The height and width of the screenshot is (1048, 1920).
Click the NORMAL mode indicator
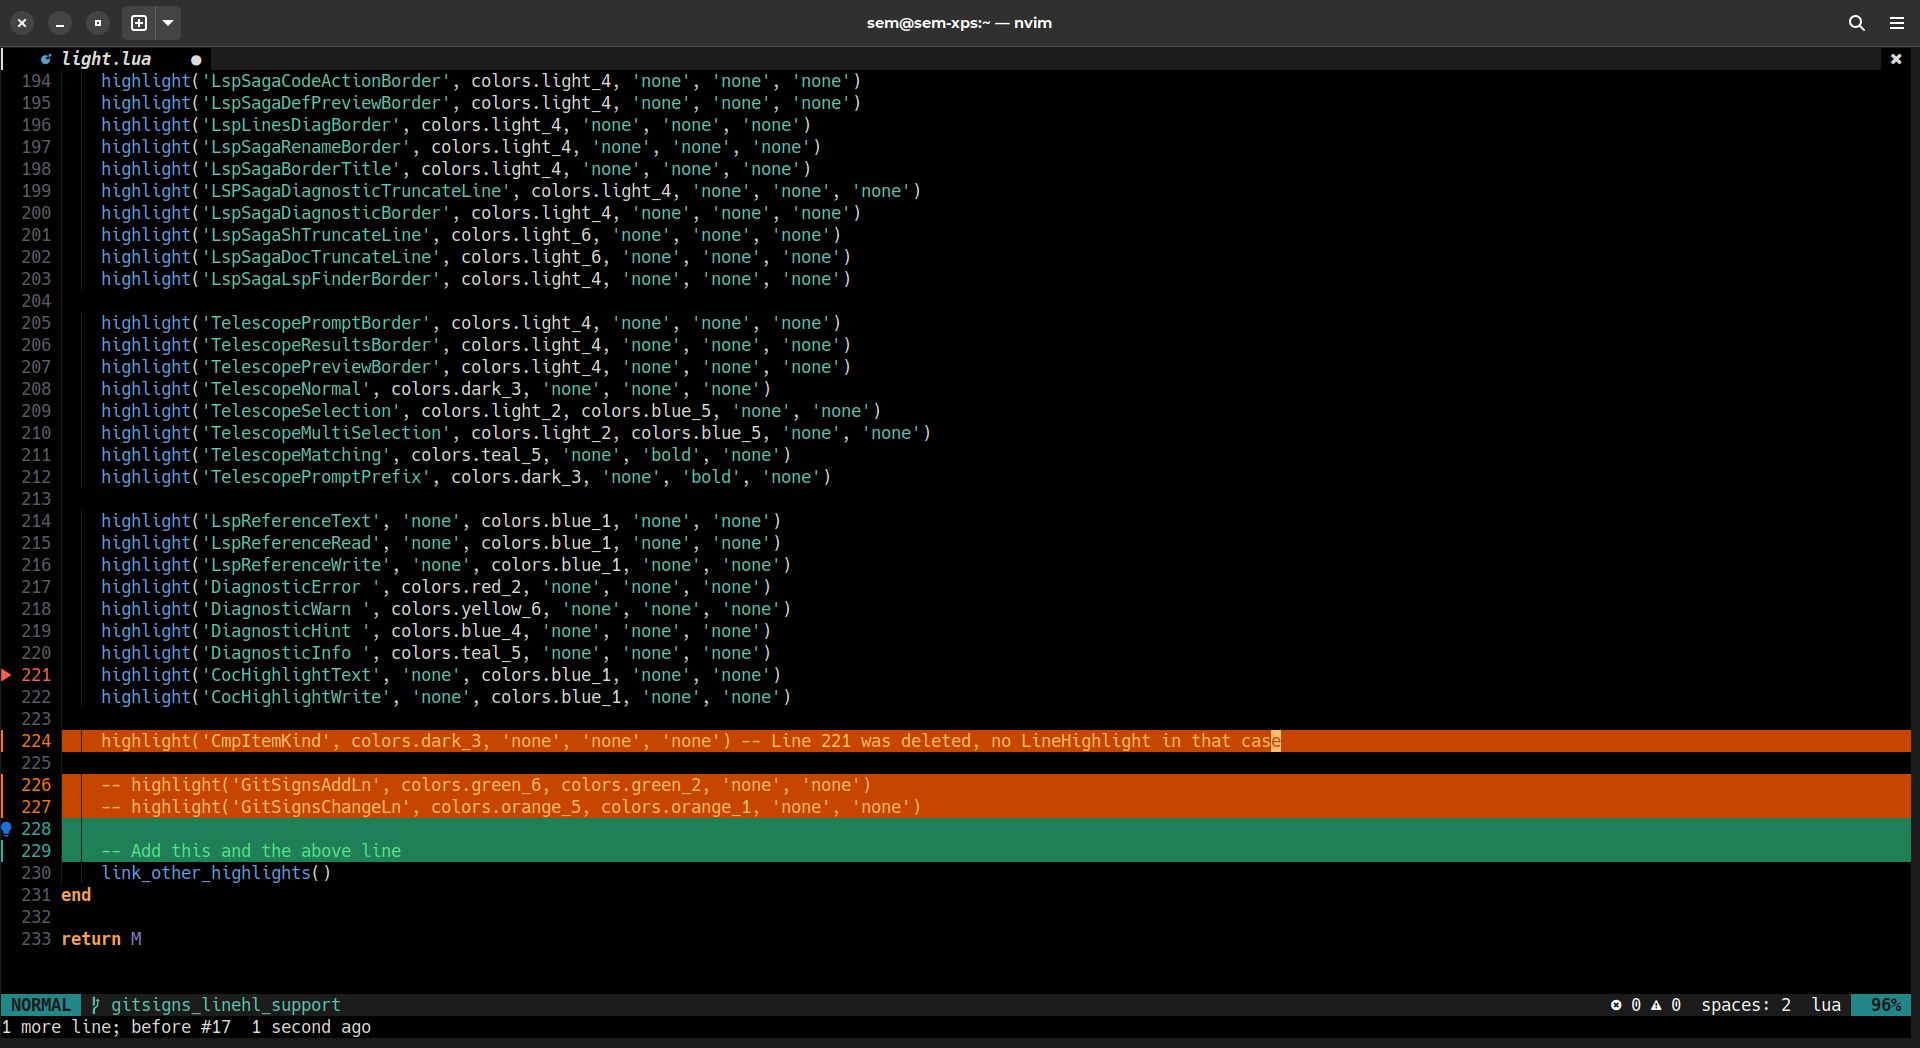click(41, 1005)
